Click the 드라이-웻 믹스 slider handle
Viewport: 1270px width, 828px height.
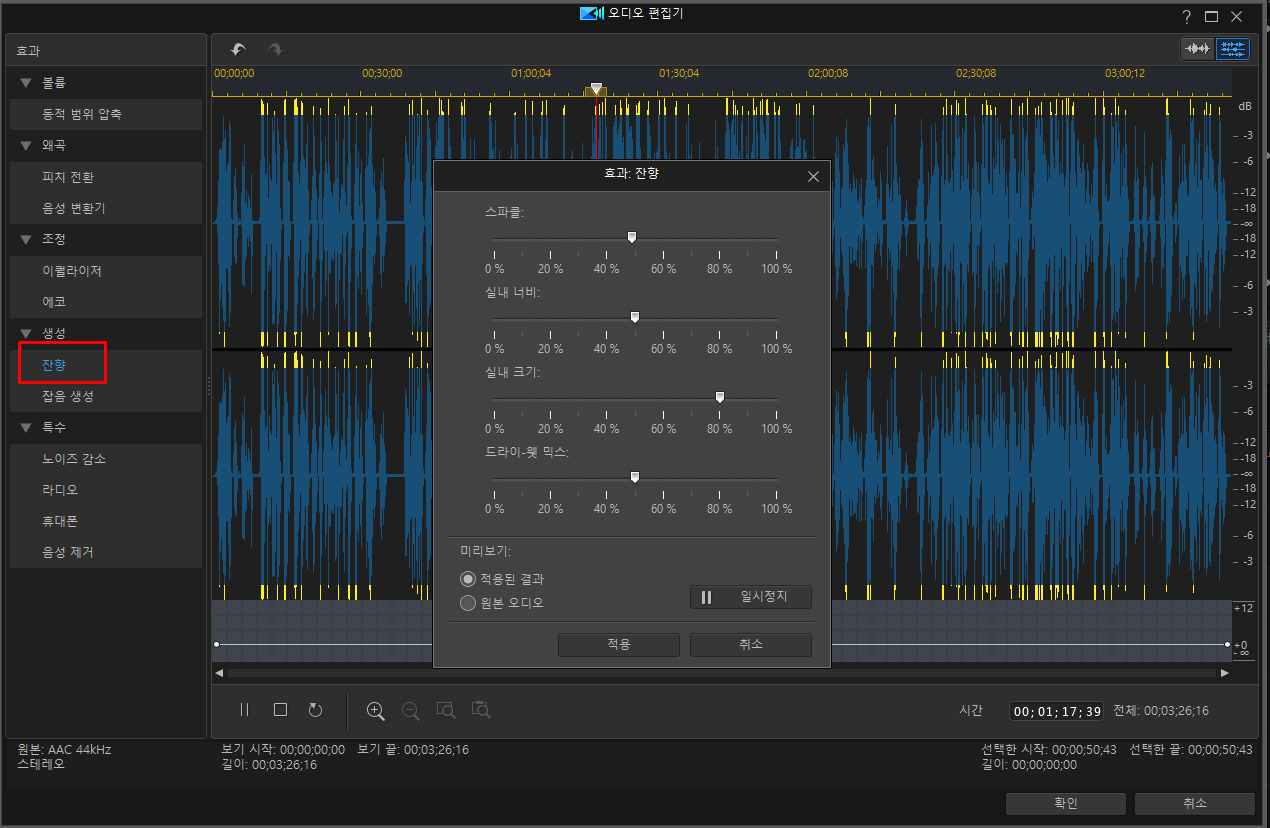(635, 478)
